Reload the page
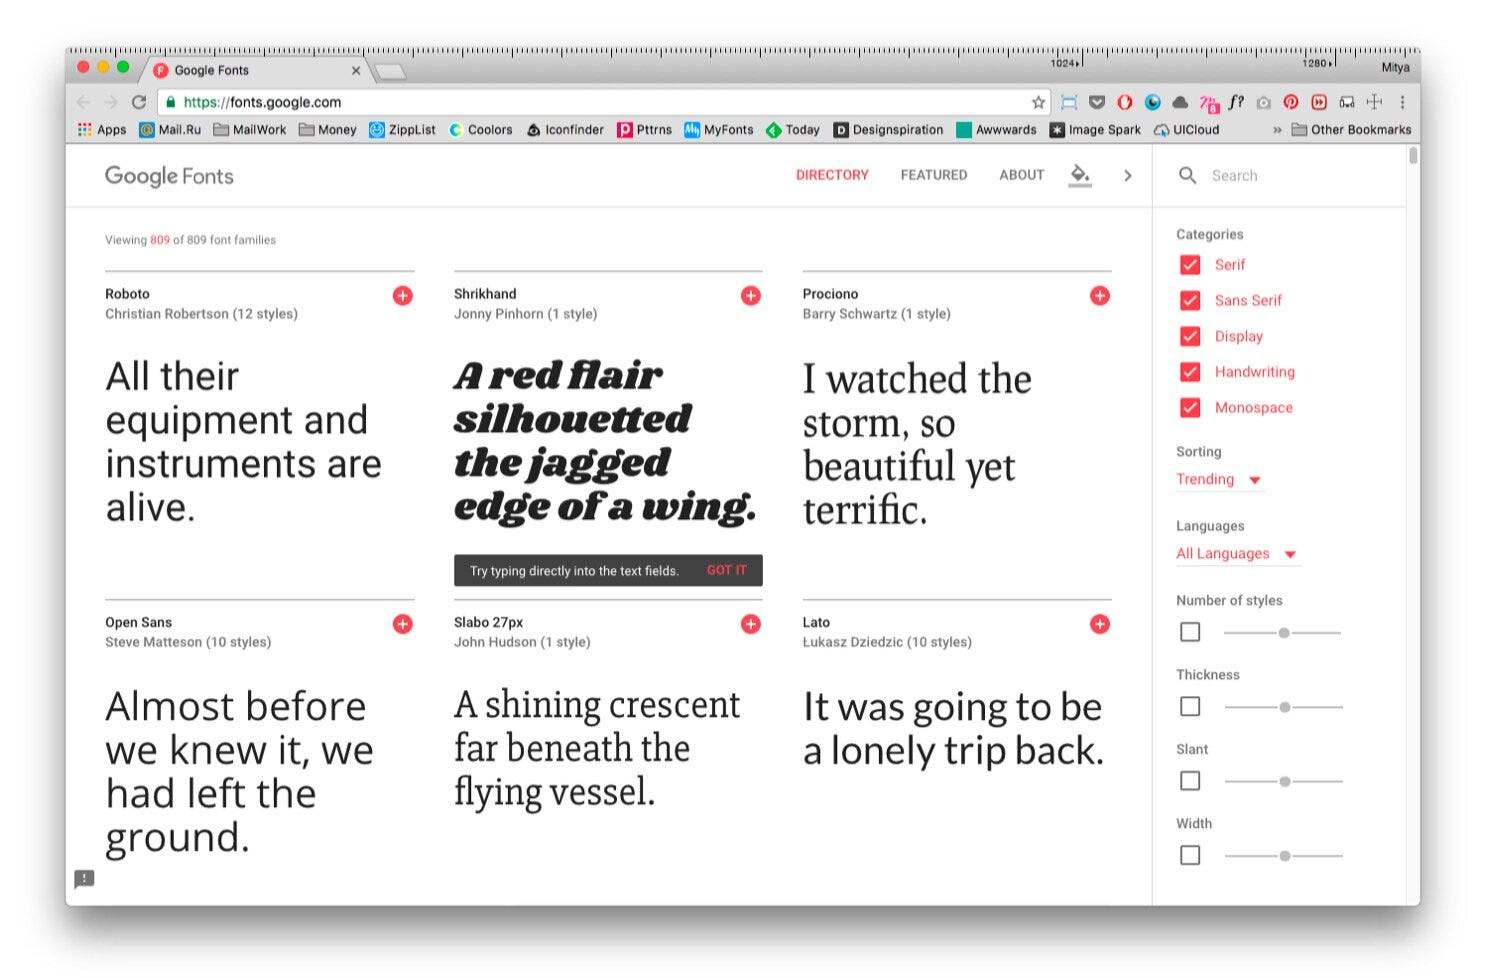 [x=139, y=102]
